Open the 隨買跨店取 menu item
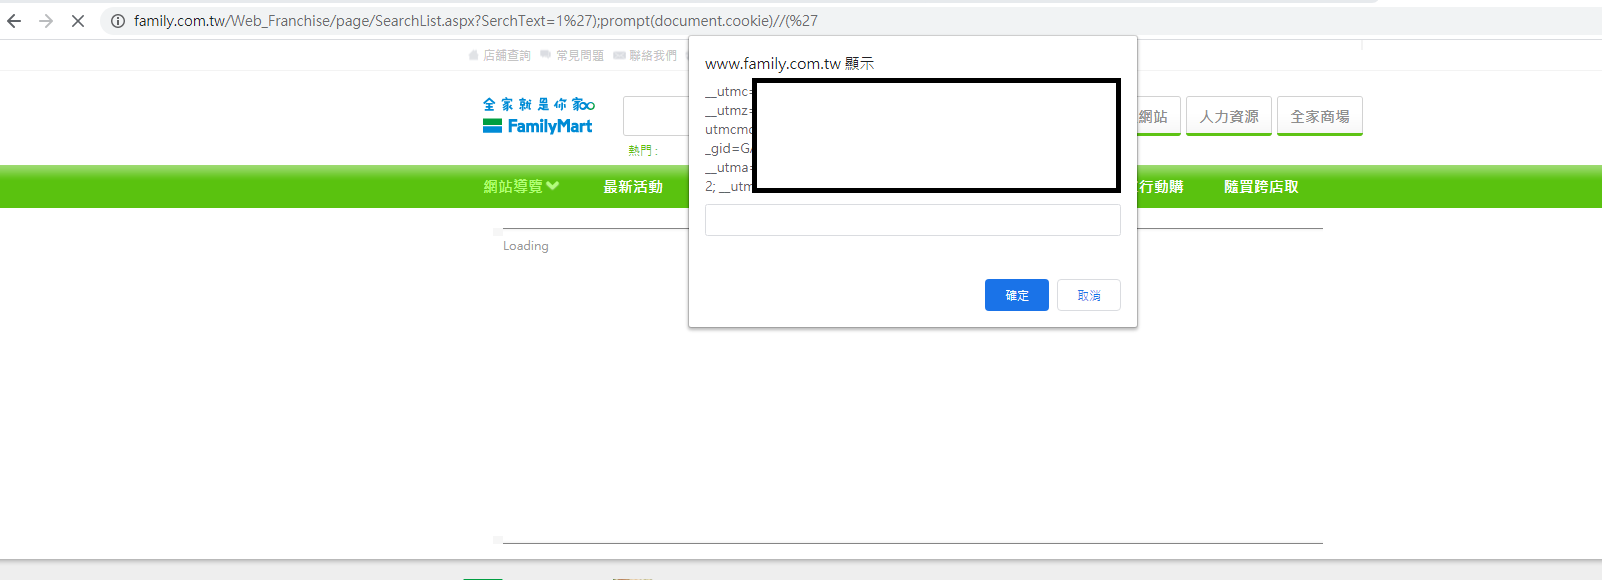Screen dimensions: 1602x580 (1261, 187)
